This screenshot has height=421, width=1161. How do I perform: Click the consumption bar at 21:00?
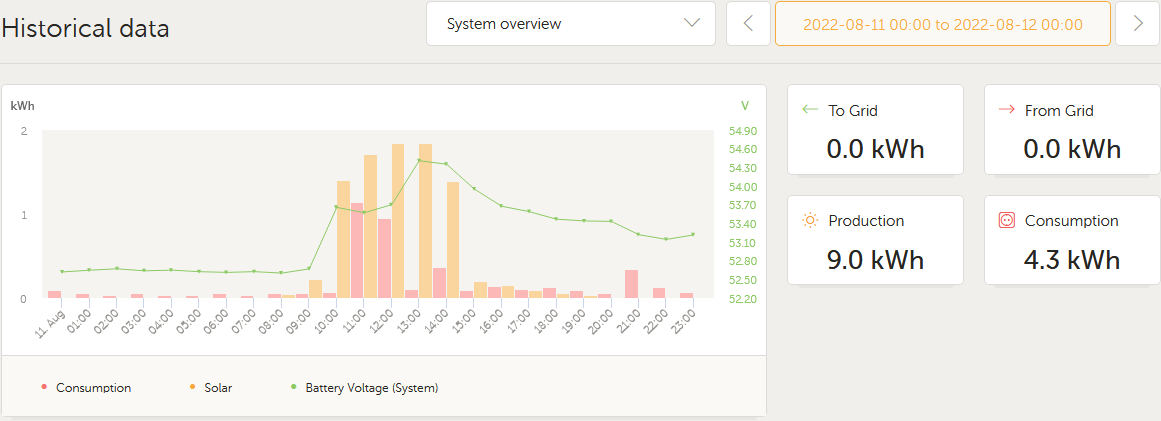tap(631, 284)
